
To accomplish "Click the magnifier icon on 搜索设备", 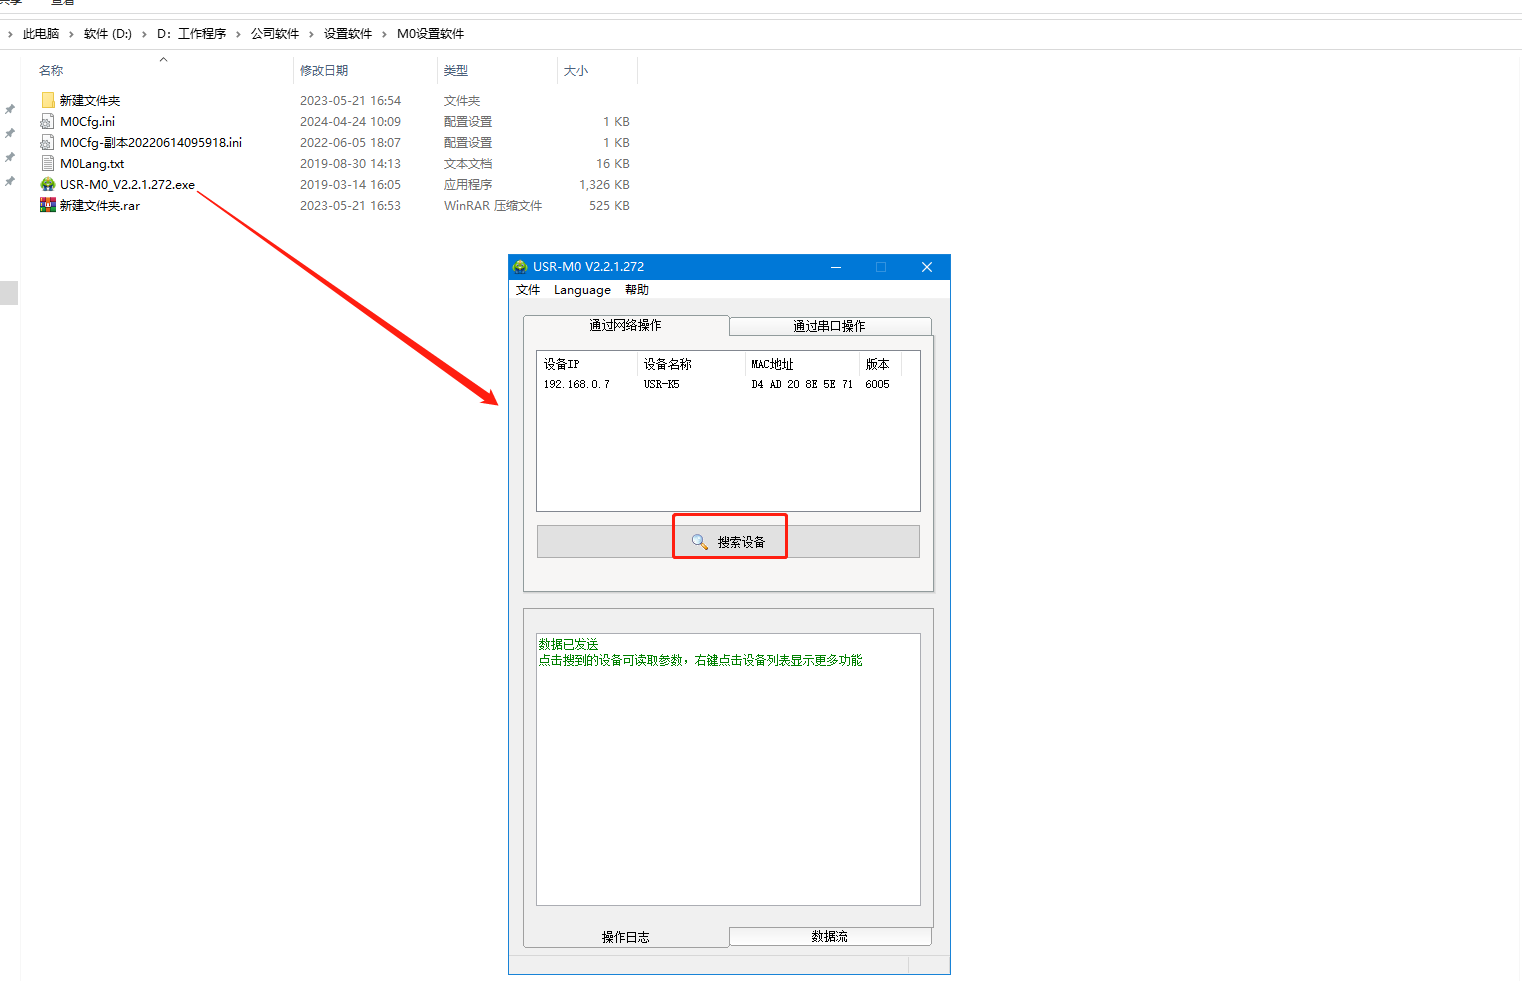I will click(x=700, y=542).
